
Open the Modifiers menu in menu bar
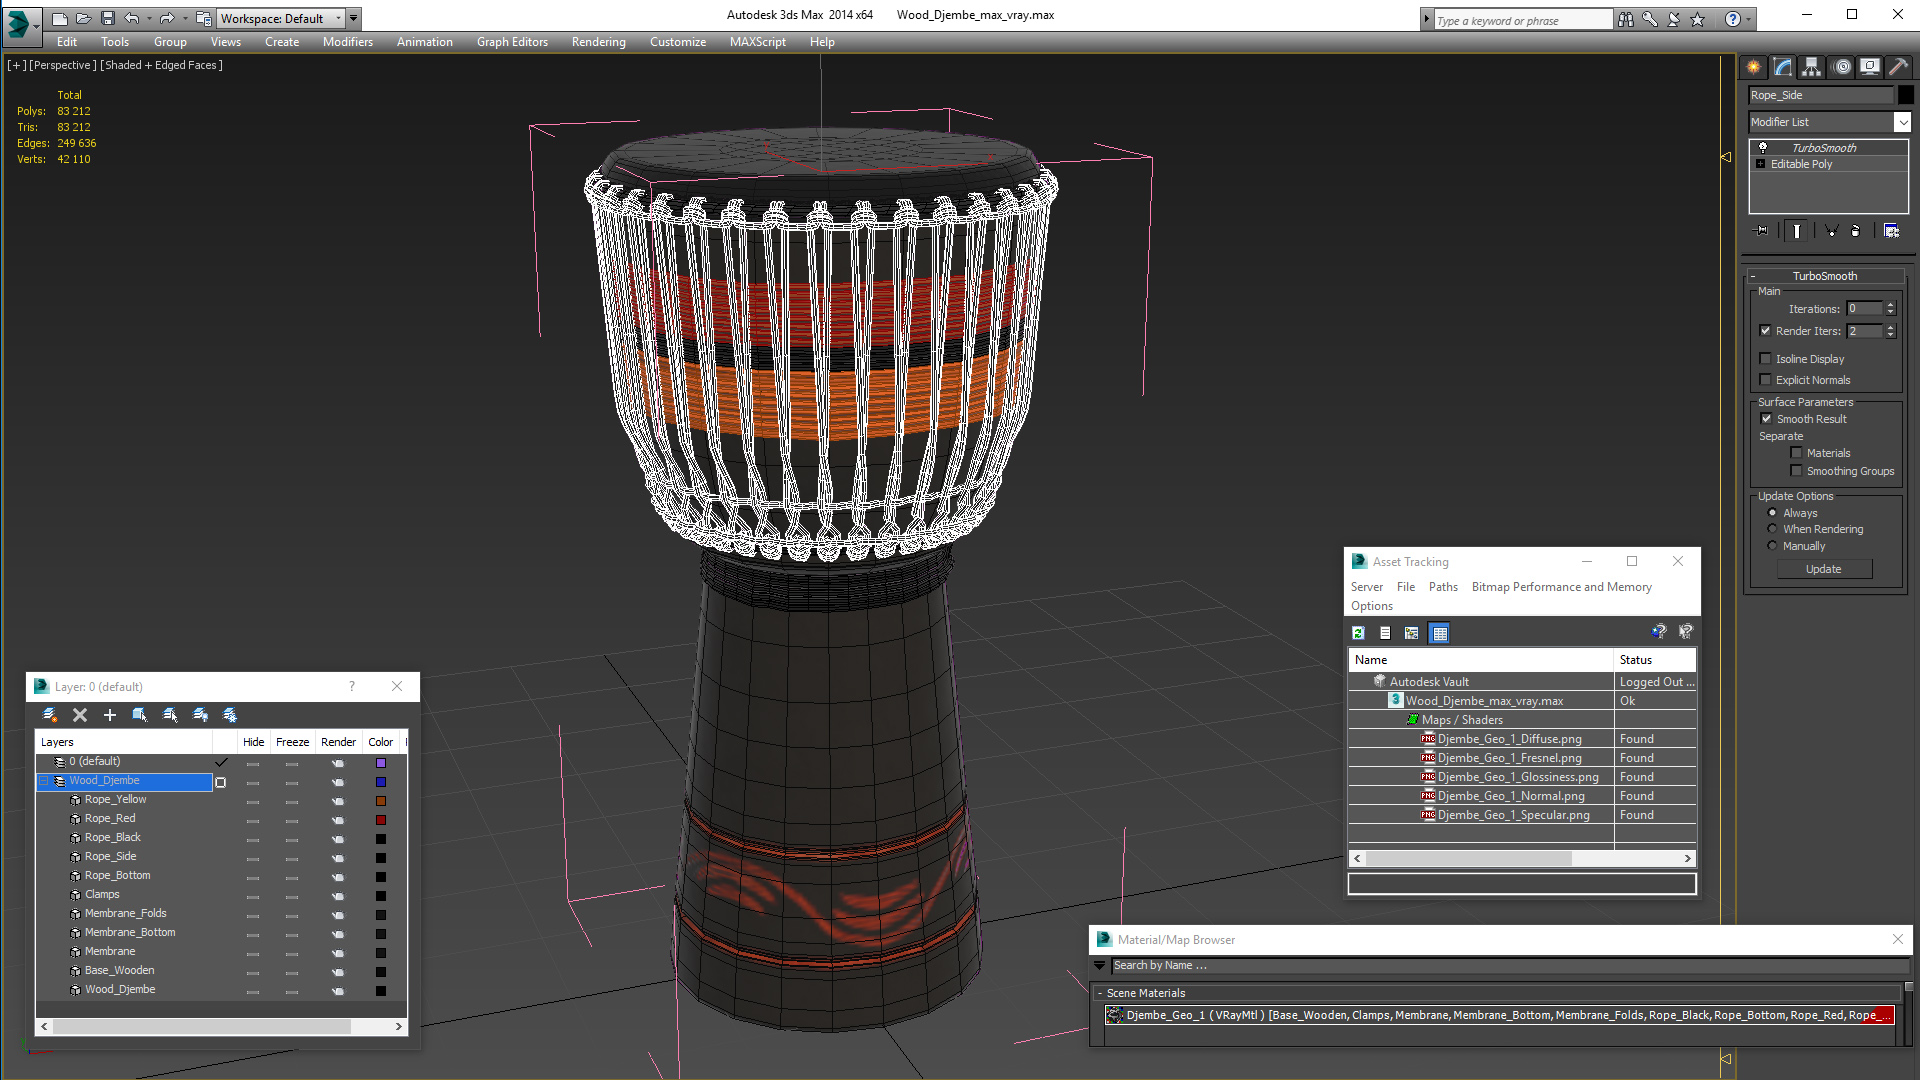(347, 41)
